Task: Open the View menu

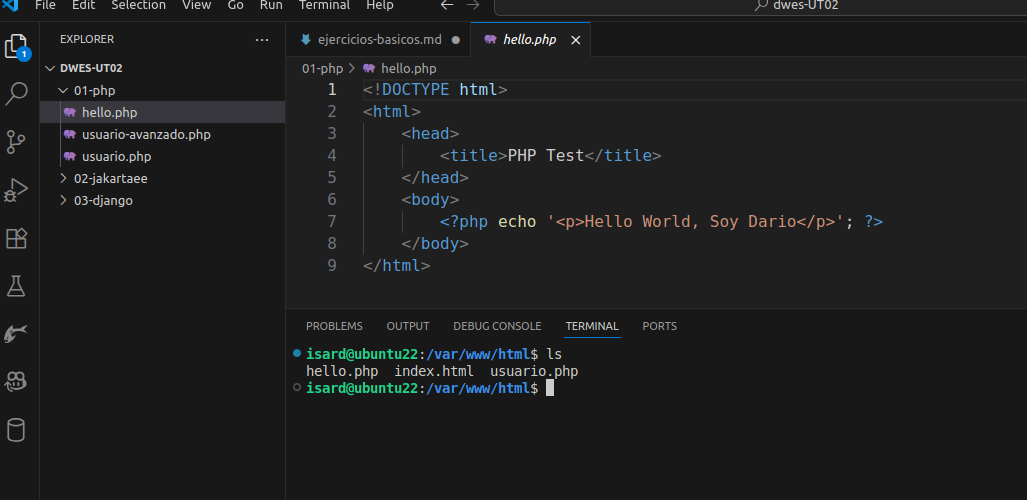Action: coord(196,5)
